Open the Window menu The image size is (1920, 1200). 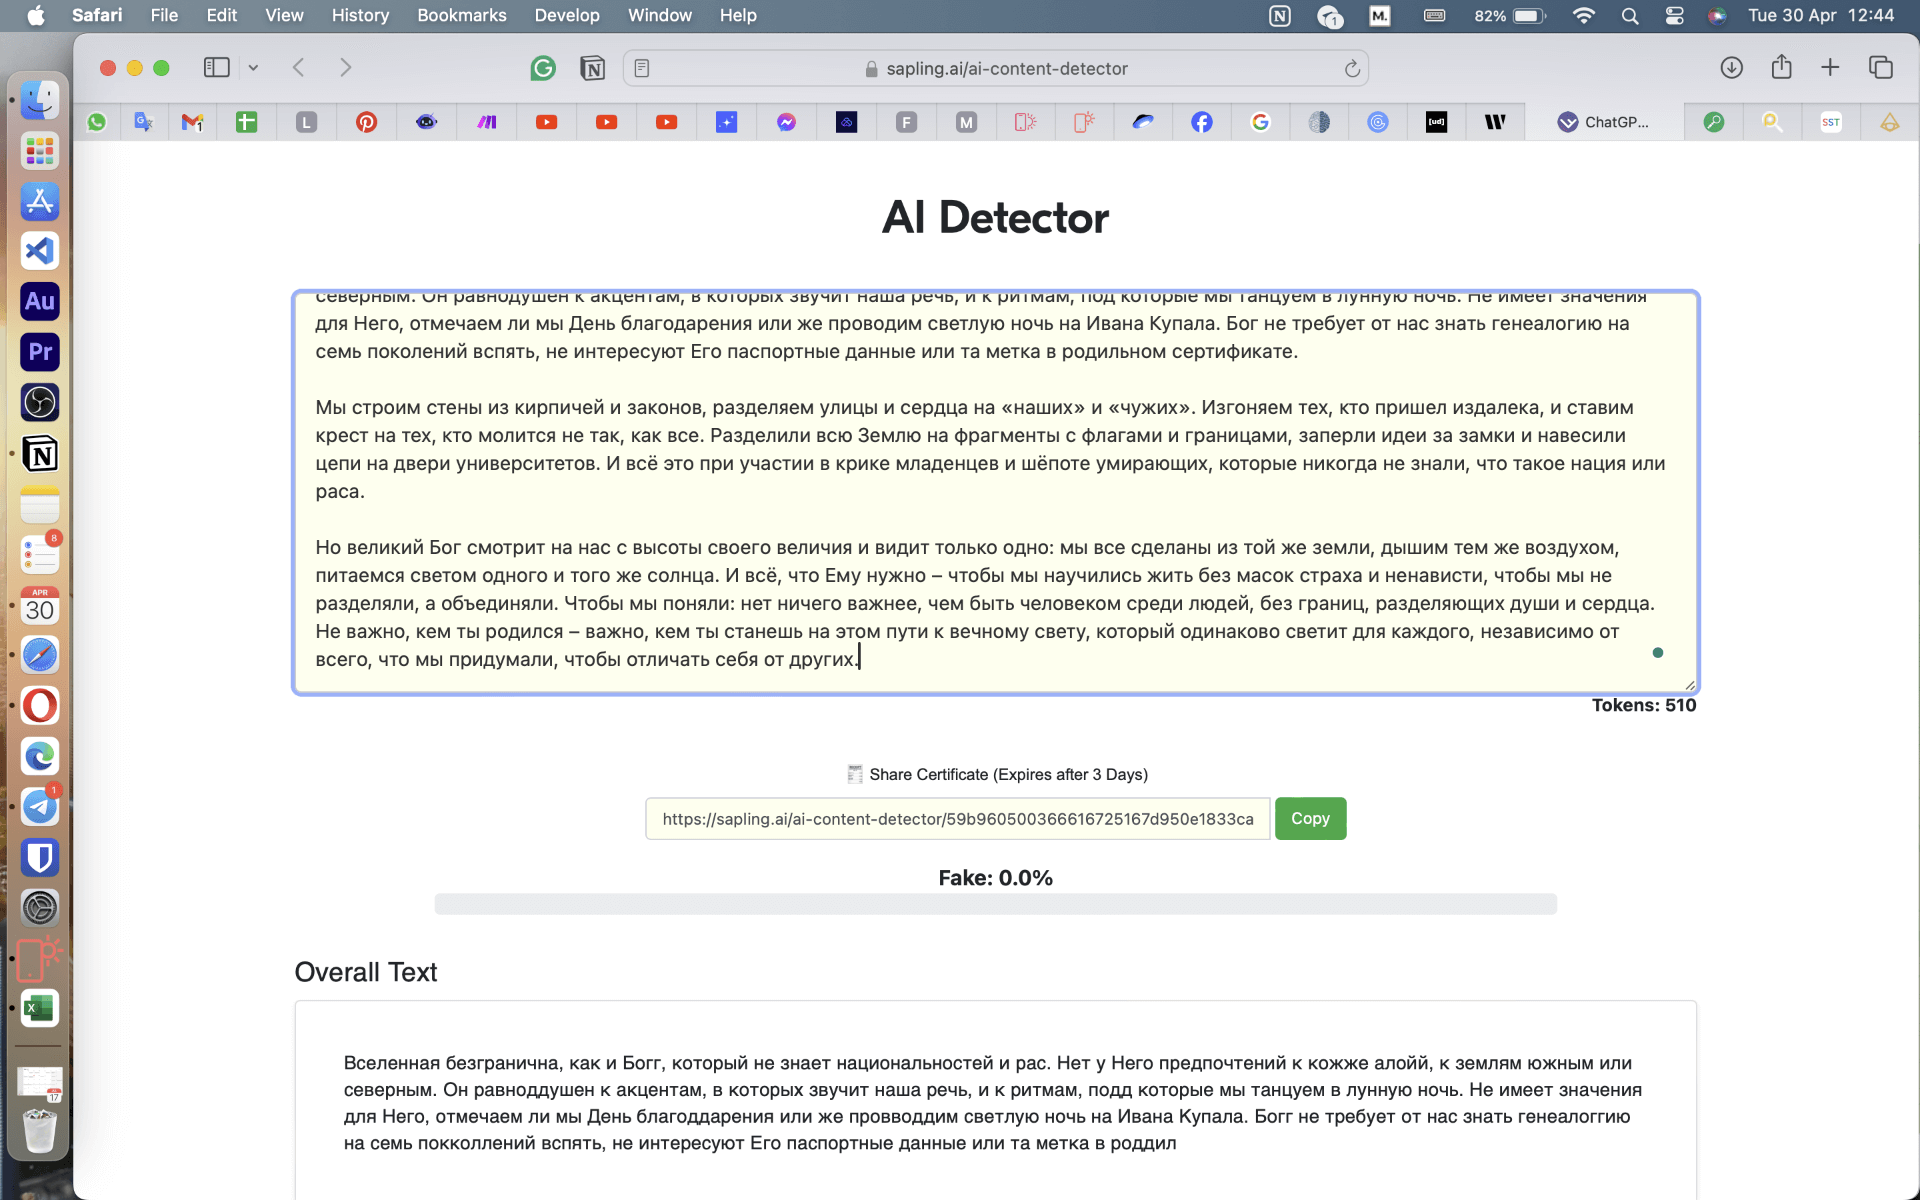coord(659,15)
